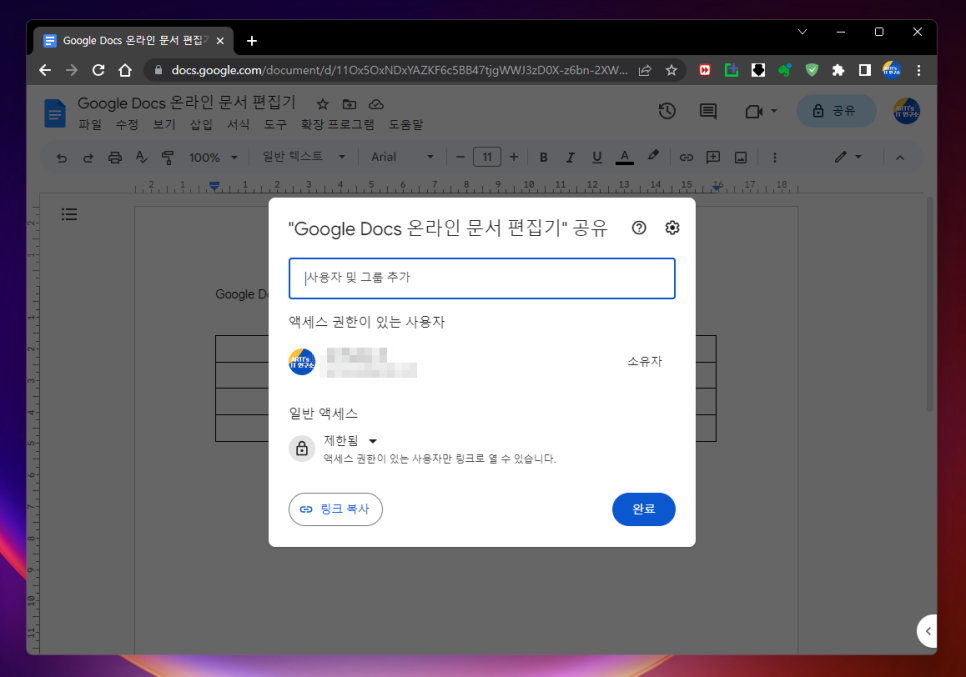Toggle italic formatting

[x=570, y=158]
